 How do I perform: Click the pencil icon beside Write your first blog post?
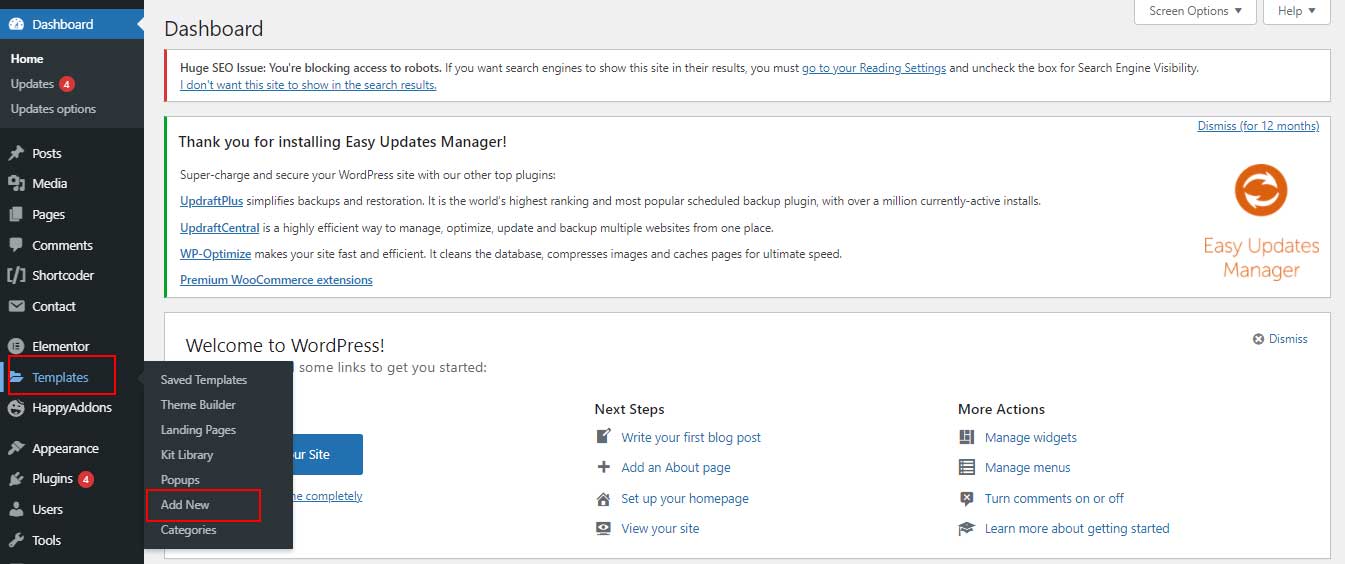pos(603,437)
